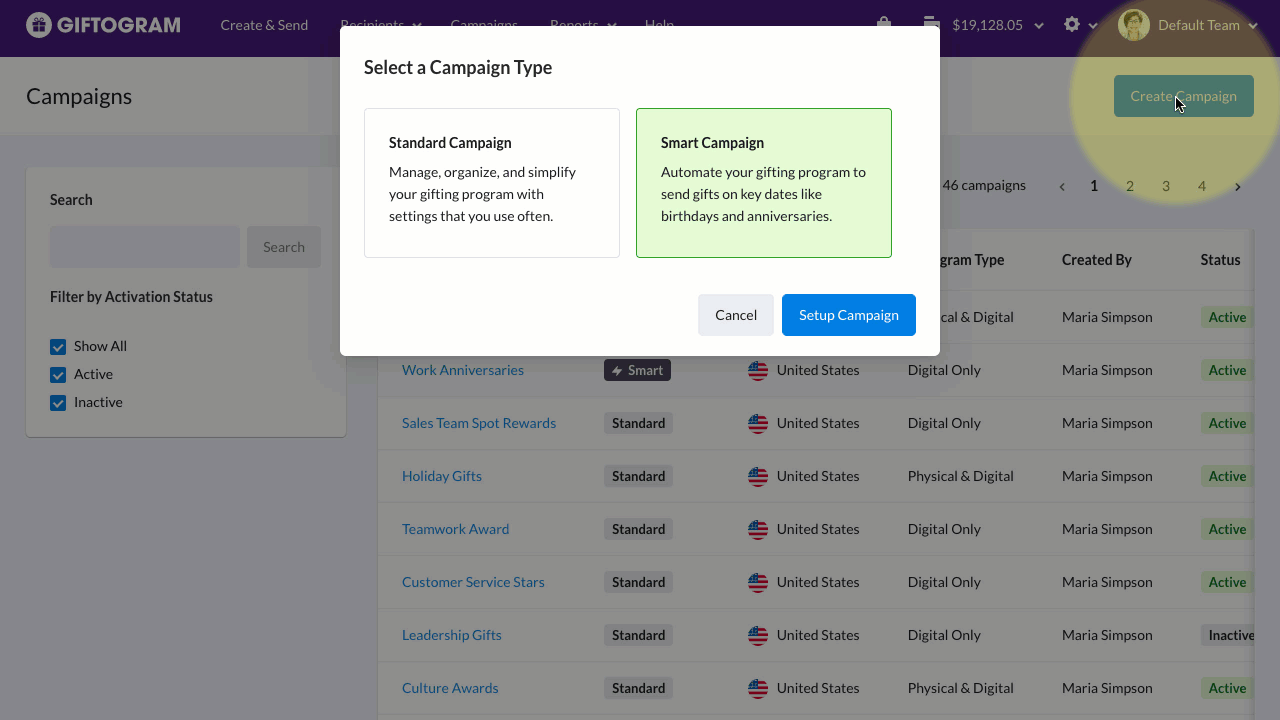1280x720 pixels.
Task: Click Setup Campaign button
Action: pyautogui.click(x=849, y=315)
